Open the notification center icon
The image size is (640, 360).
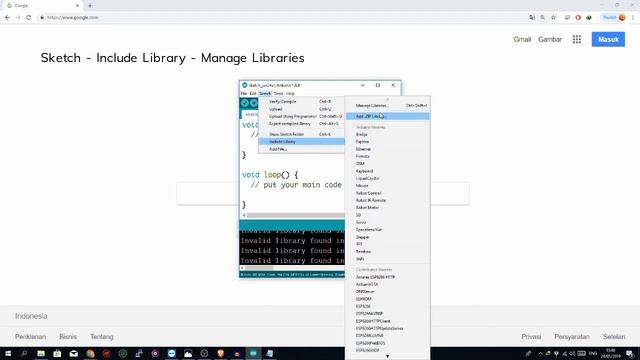coord(630,353)
